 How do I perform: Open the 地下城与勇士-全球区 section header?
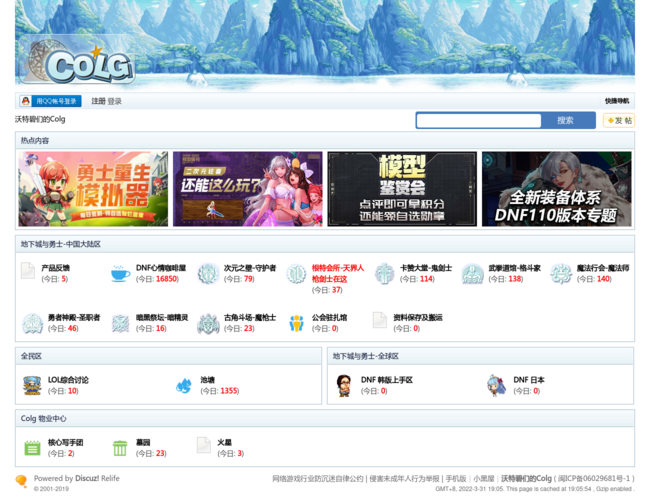click(366, 356)
